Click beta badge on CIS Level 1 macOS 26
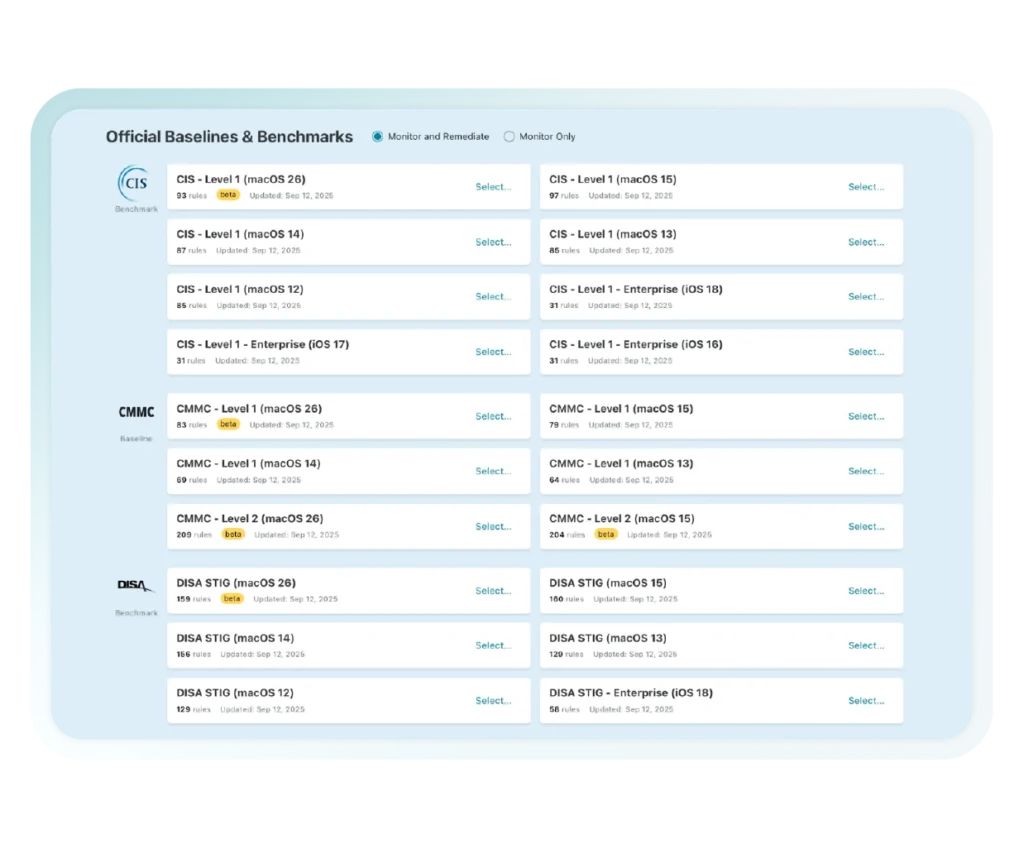1024x849 pixels. tap(228, 195)
